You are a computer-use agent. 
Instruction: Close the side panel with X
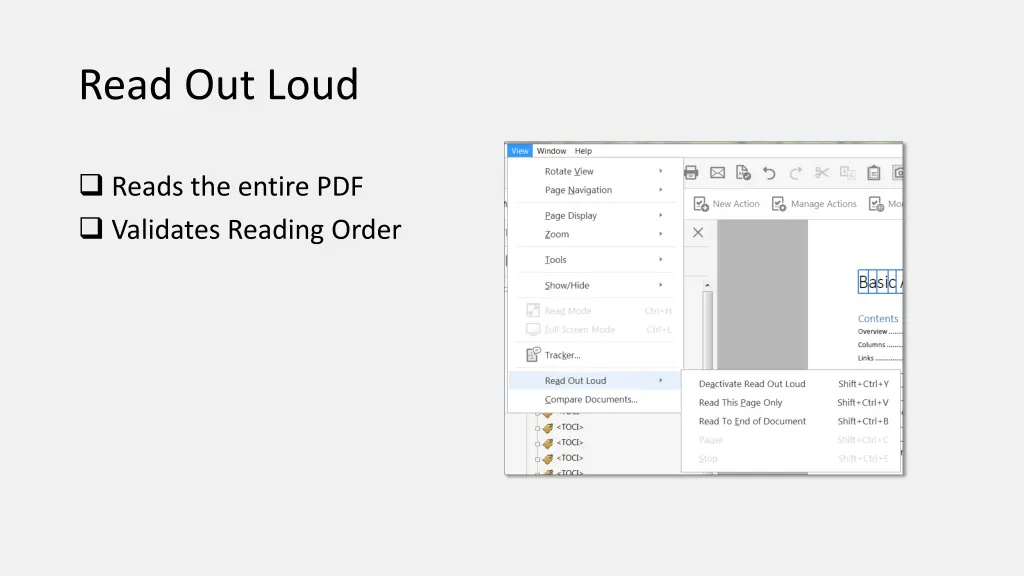[698, 233]
